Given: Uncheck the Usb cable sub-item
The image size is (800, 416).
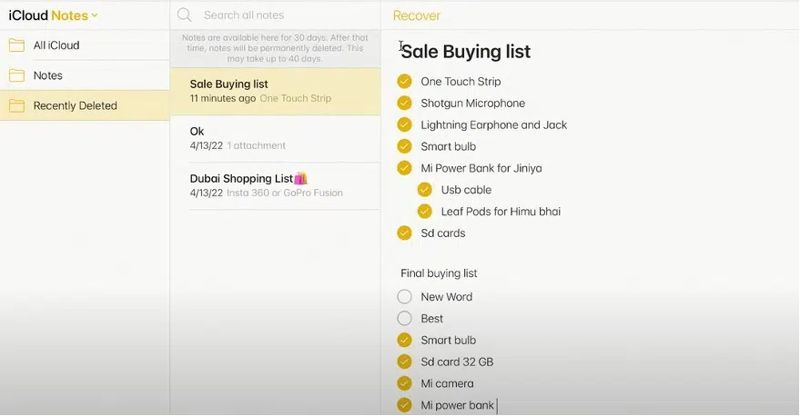Looking at the screenshot, I should pyautogui.click(x=424, y=189).
